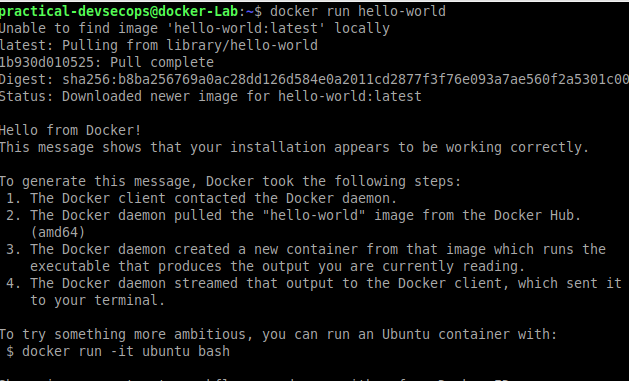Click the sha256 digest hash string

345,79
